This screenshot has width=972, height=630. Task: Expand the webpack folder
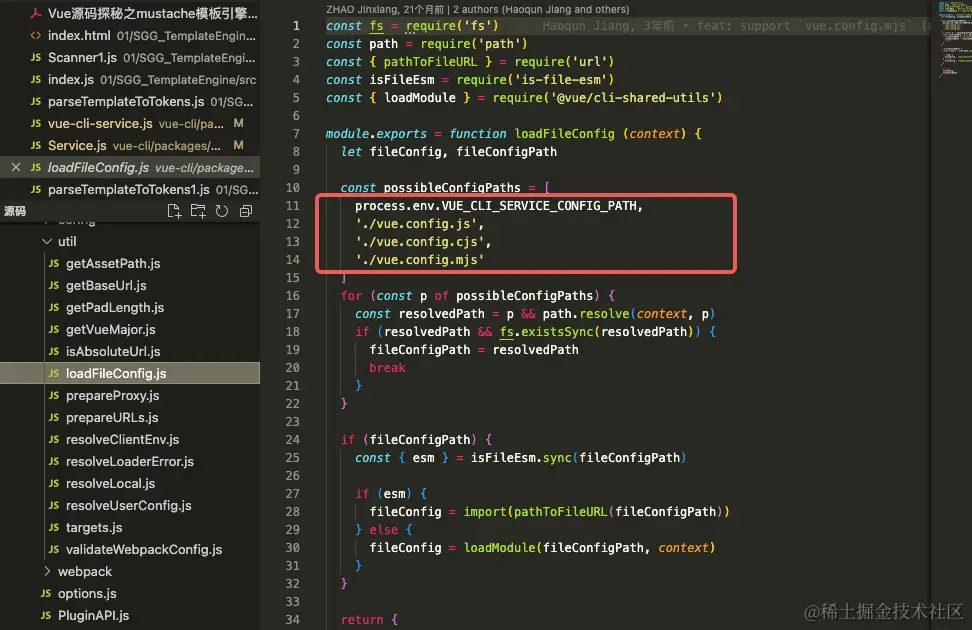[46, 571]
